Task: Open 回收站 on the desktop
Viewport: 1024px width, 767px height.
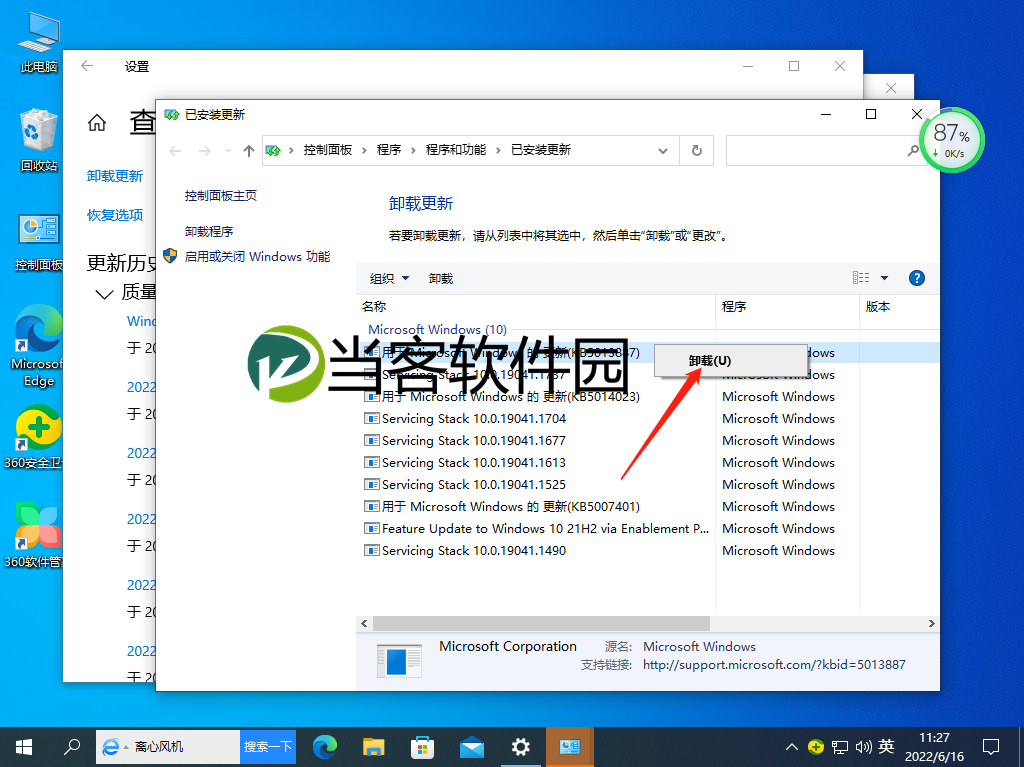Action: pyautogui.click(x=36, y=130)
